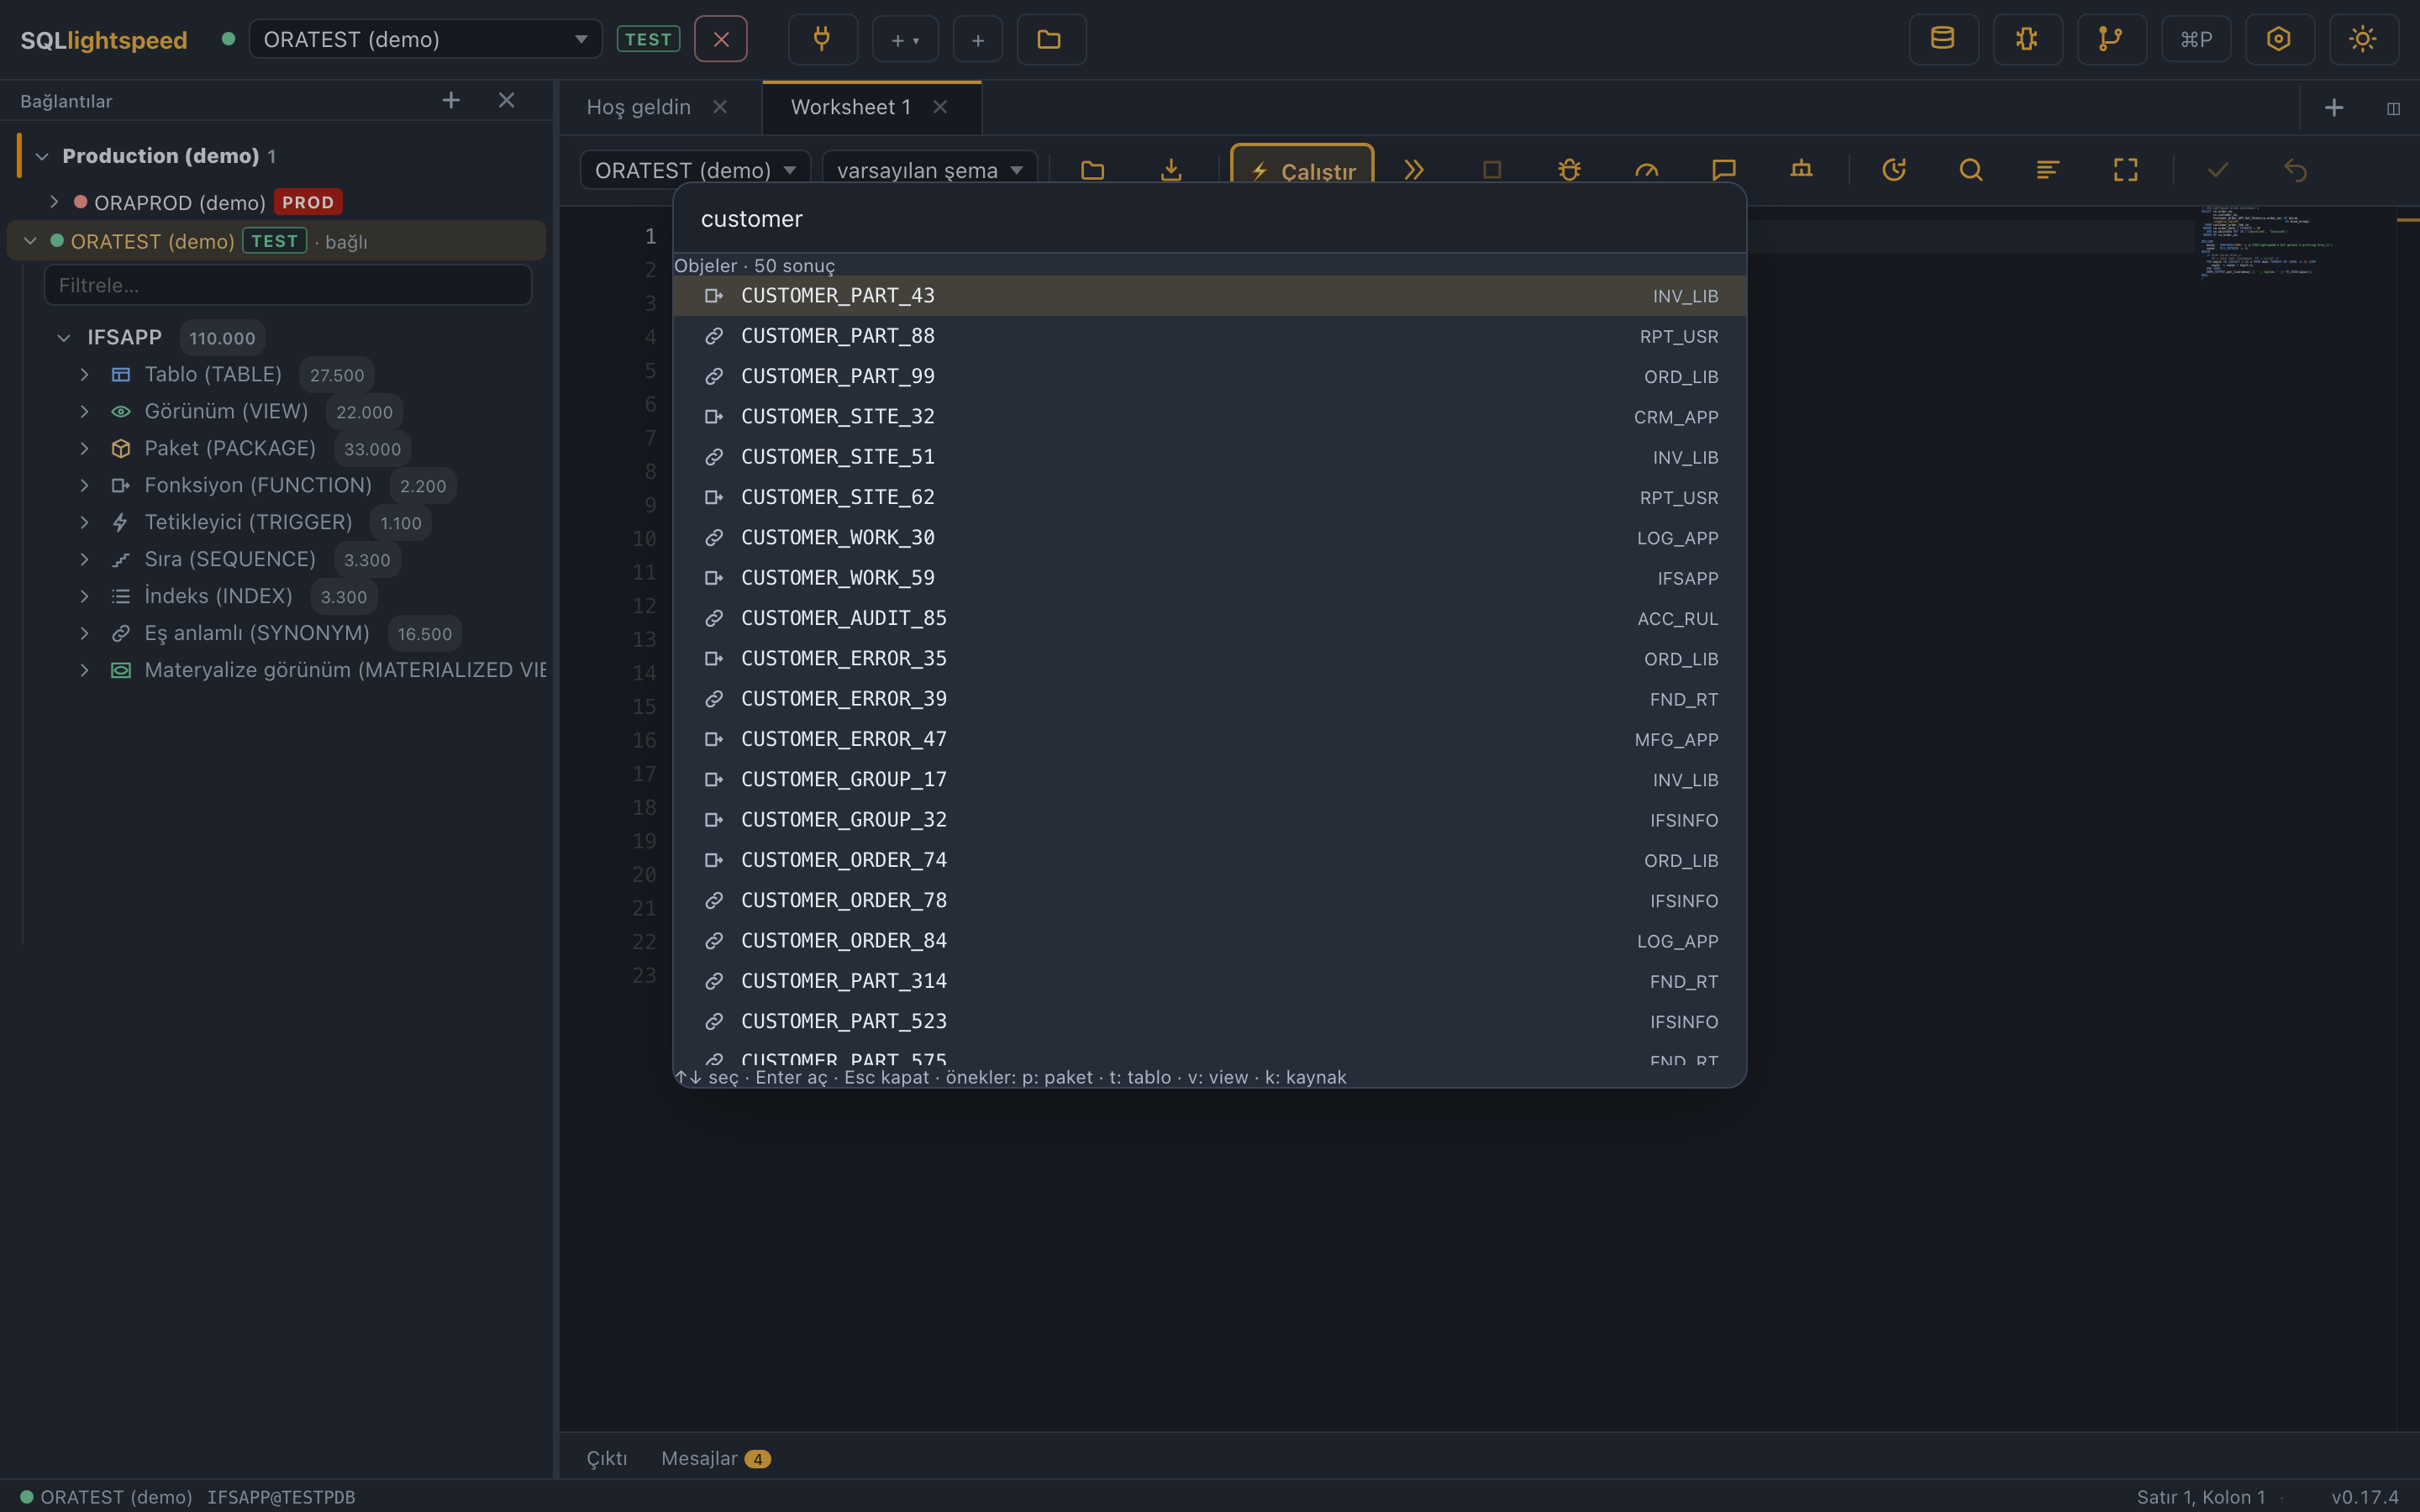Open the database icon in top right toolbar
This screenshot has width=2420, height=1512.
(x=1942, y=39)
